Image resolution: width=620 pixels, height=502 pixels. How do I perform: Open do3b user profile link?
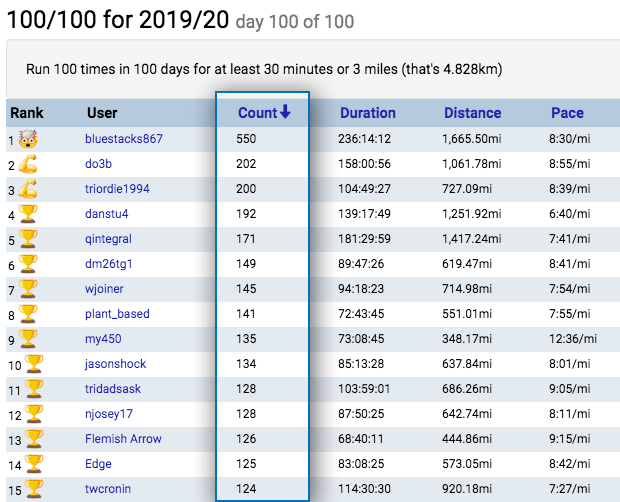pos(98,164)
